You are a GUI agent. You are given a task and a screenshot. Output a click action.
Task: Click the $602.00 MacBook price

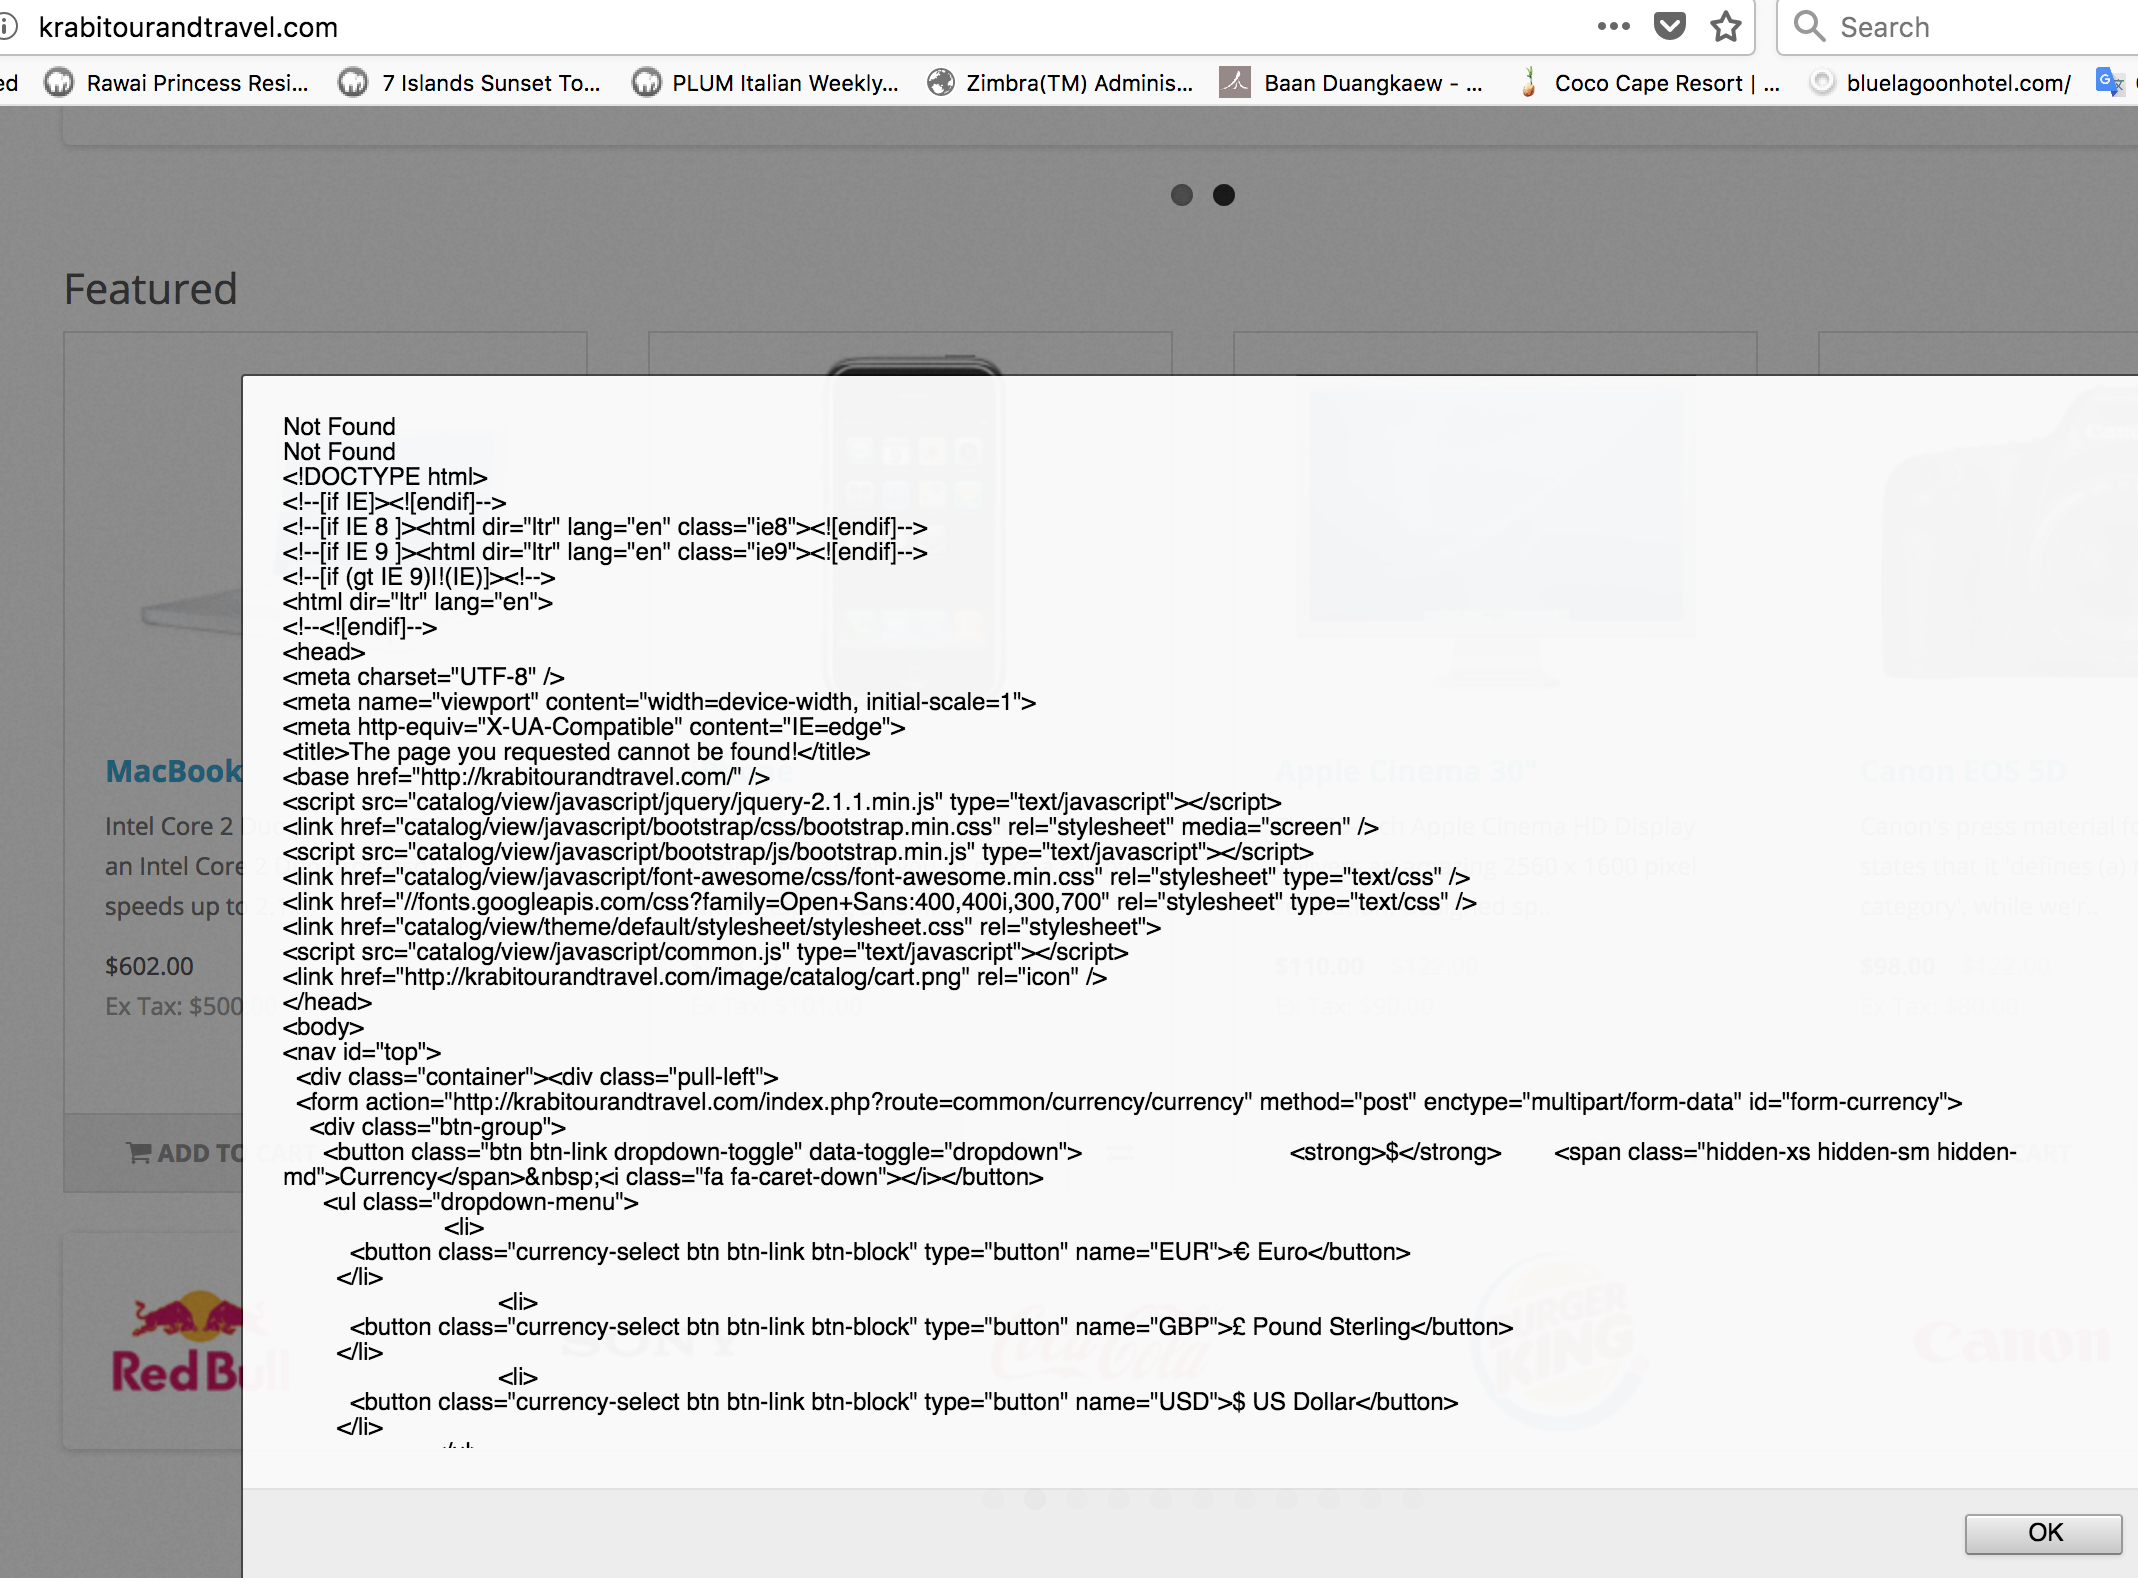click(149, 966)
